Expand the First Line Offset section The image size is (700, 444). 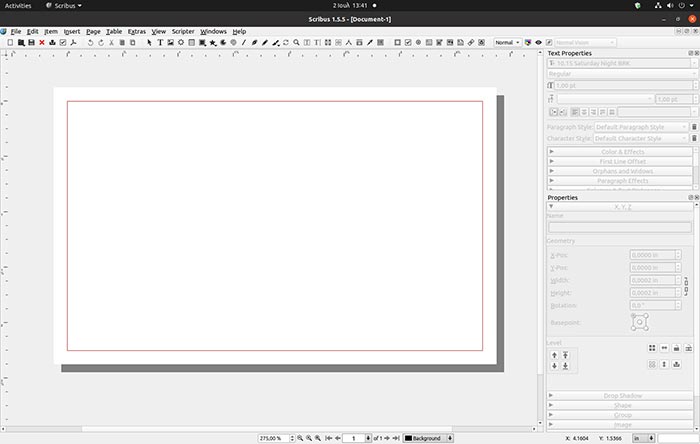pyautogui.click(x=620, y=162)
